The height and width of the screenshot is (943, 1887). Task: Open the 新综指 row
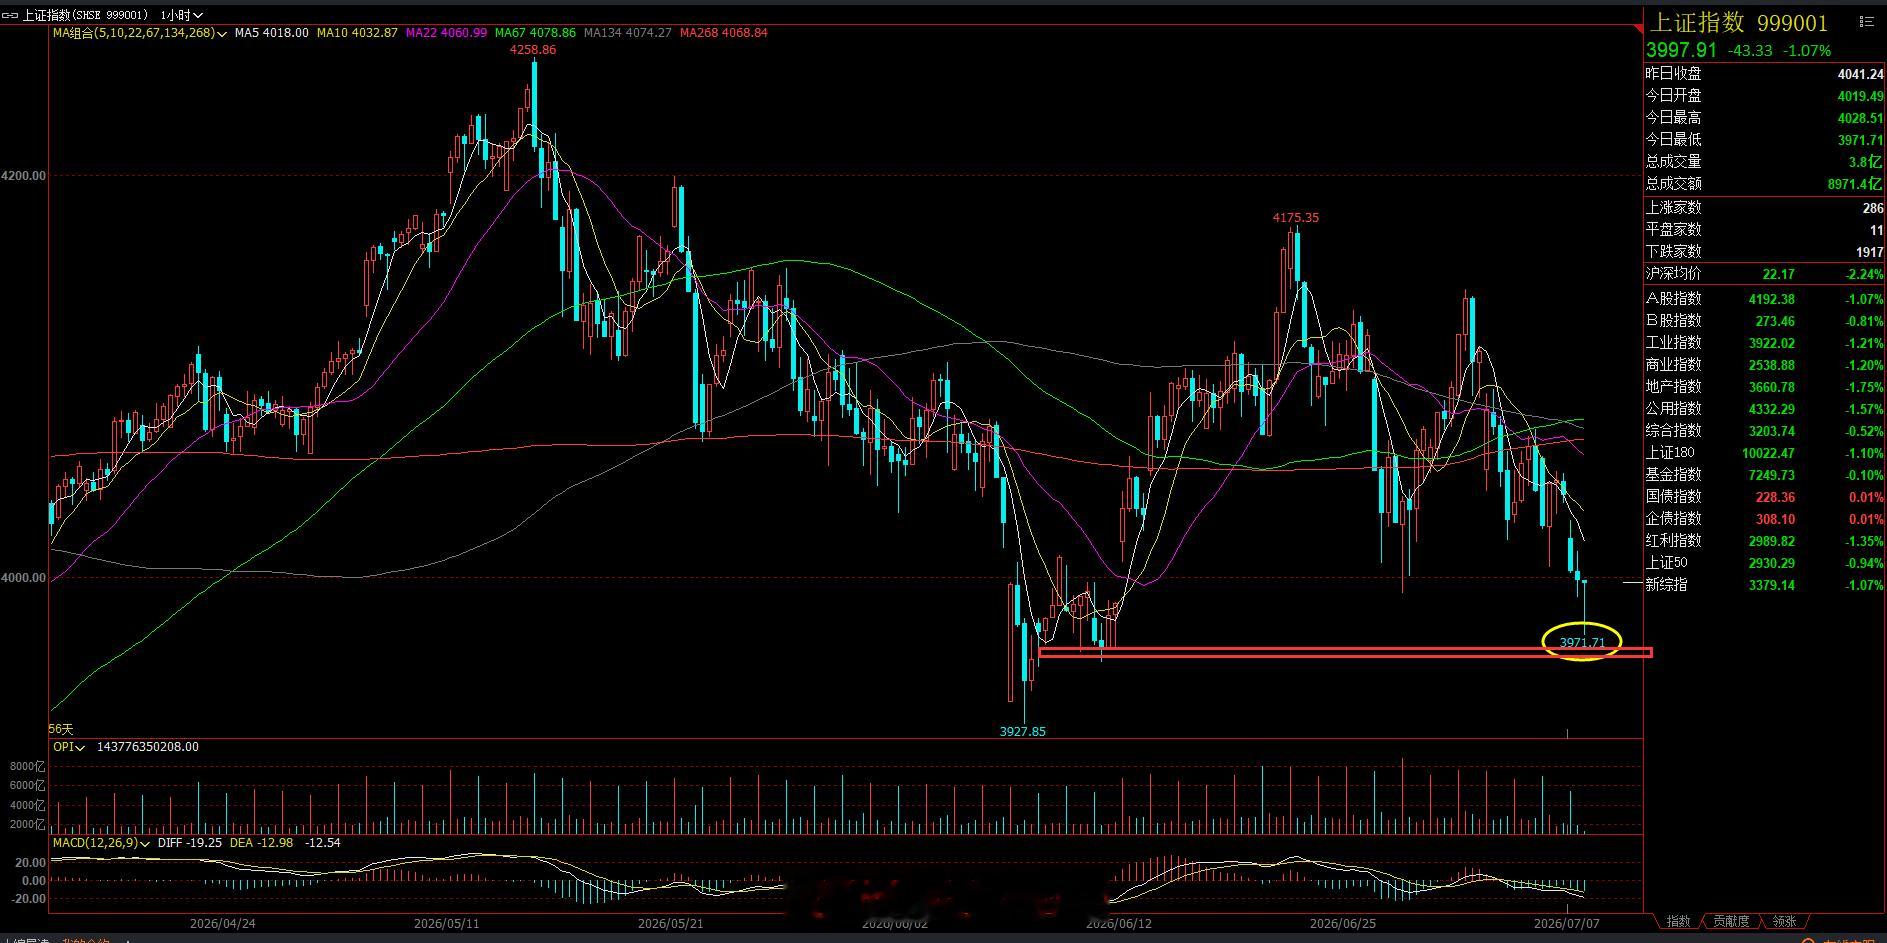click(1765, 585)
